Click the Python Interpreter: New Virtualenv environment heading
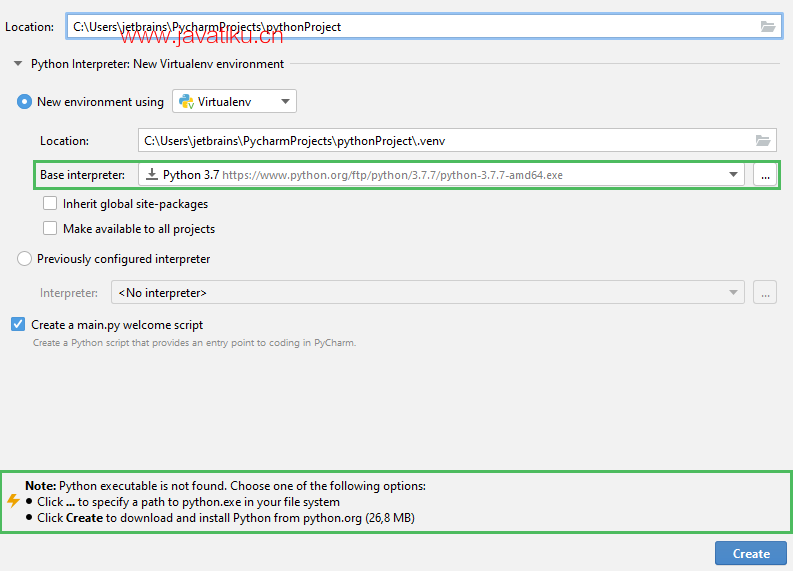This screenshot has width=793, height=571. coord(157,64)
